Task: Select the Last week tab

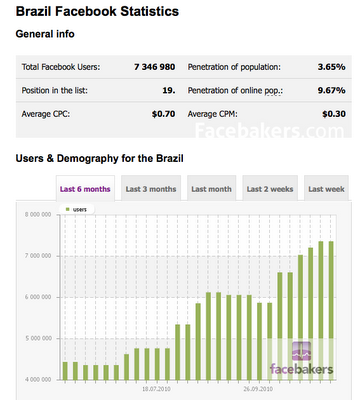Action: tap(326, 189)
